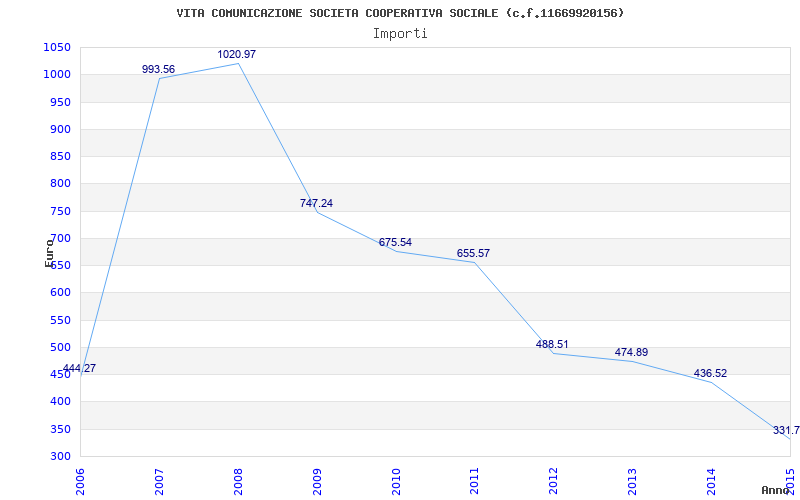Click the 950 y-axis tick label
Image resolution: width=800 pixels, height=500 pixels.
point(60,102)
